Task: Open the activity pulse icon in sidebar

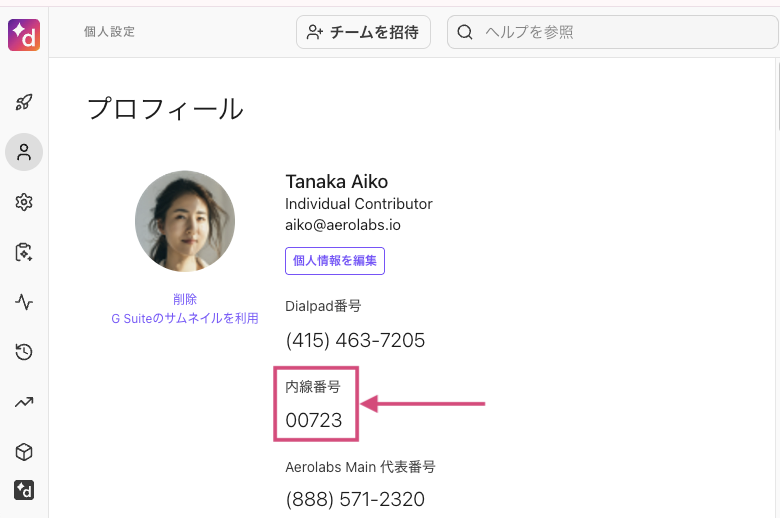Action: pyautogui.click(x=24, y=302)
